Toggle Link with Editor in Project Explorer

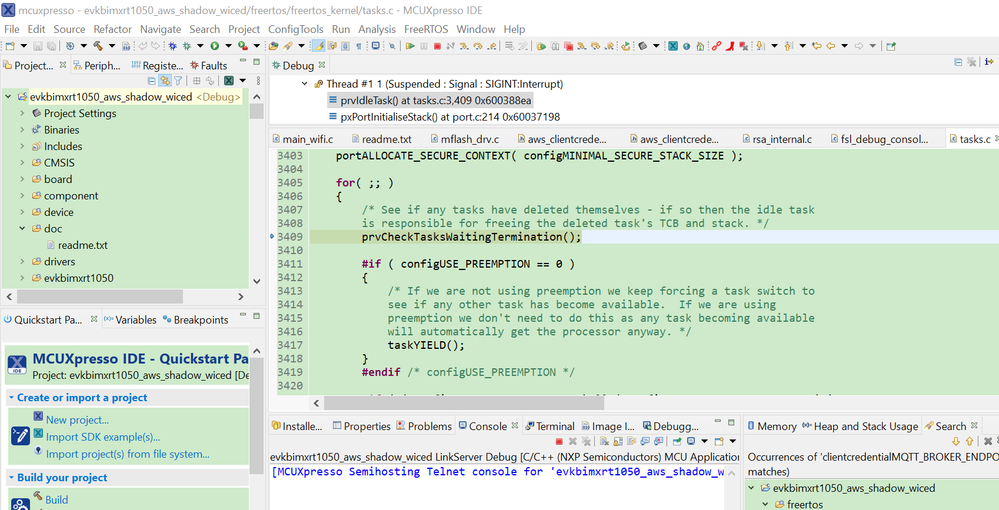tap(165, 81)
